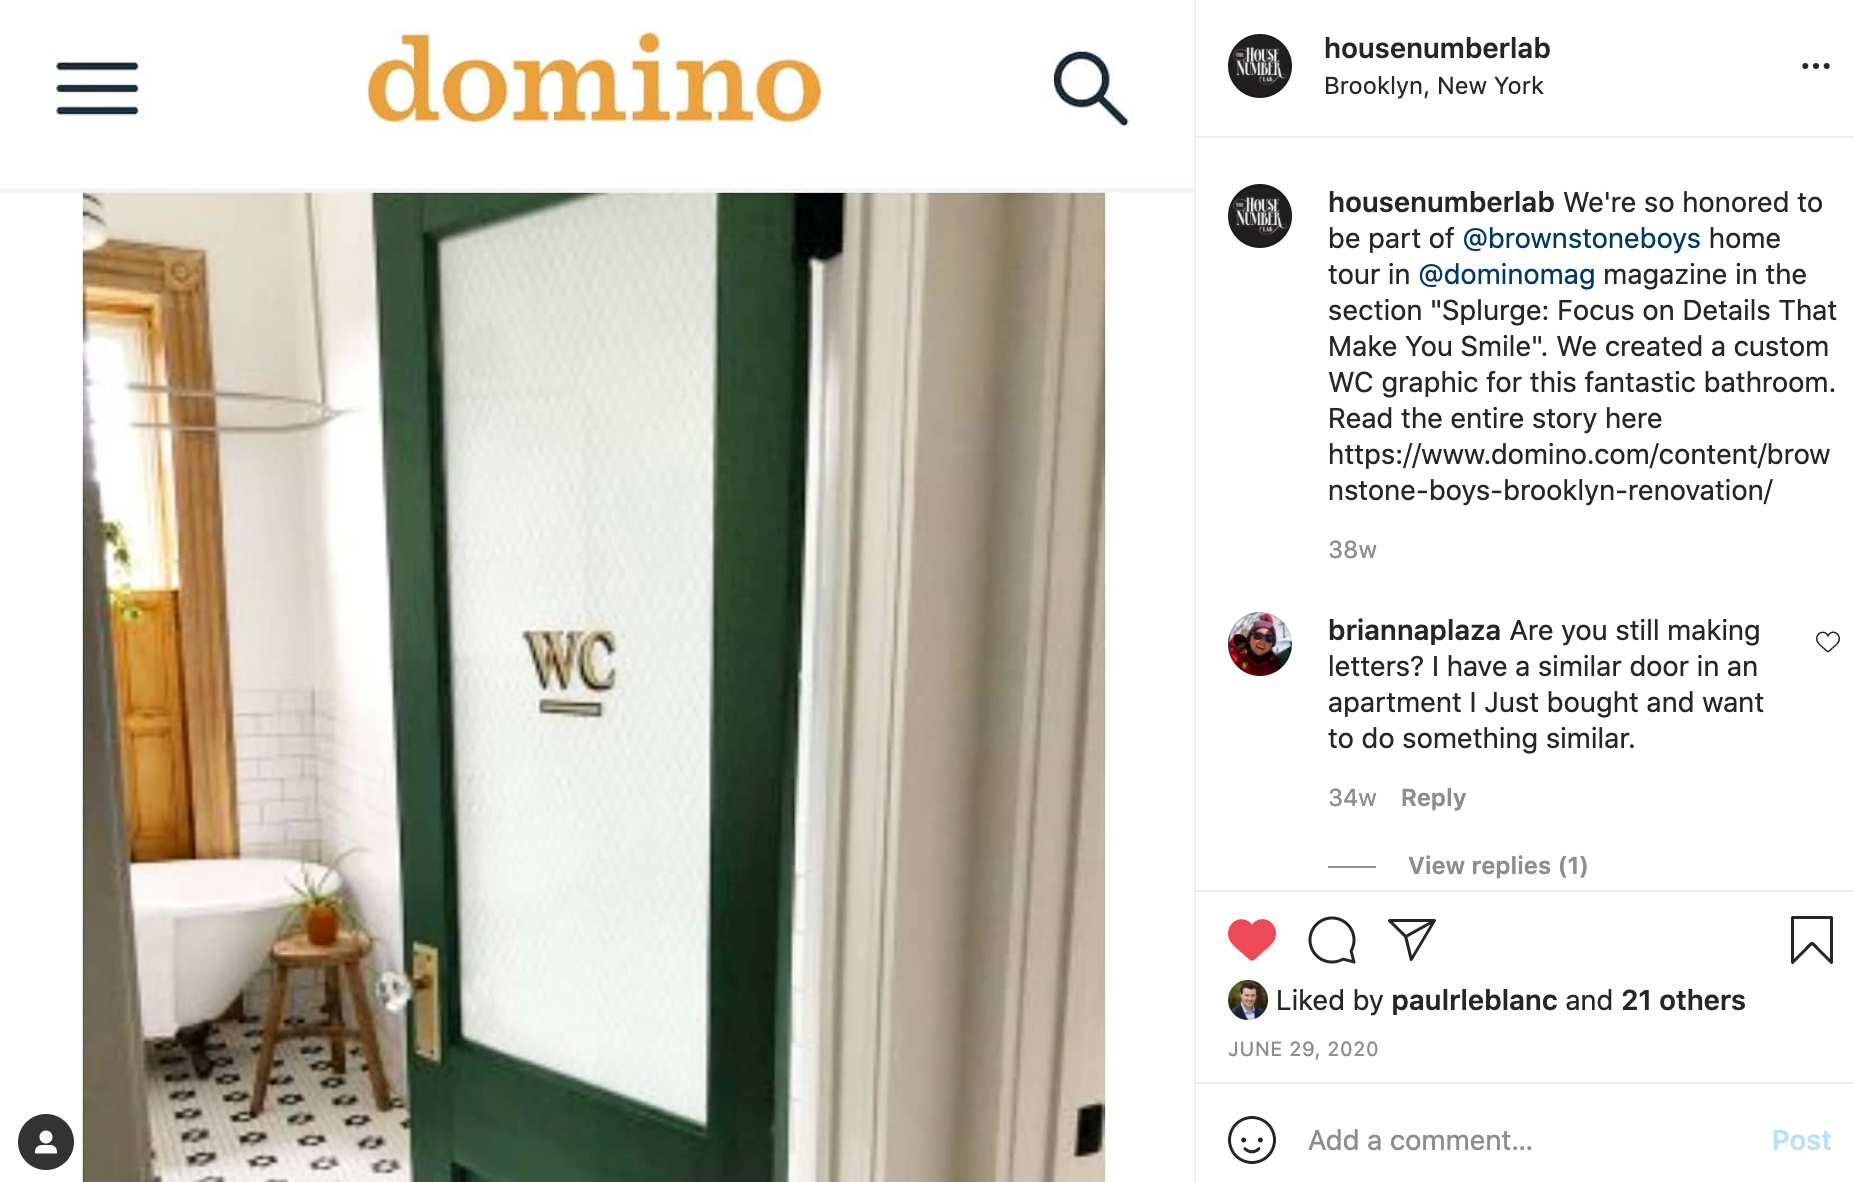The width and height of the screenshot is (1854, 1182).
Task: Click the comment speech bubble icon
Action: click(1332, 939)
